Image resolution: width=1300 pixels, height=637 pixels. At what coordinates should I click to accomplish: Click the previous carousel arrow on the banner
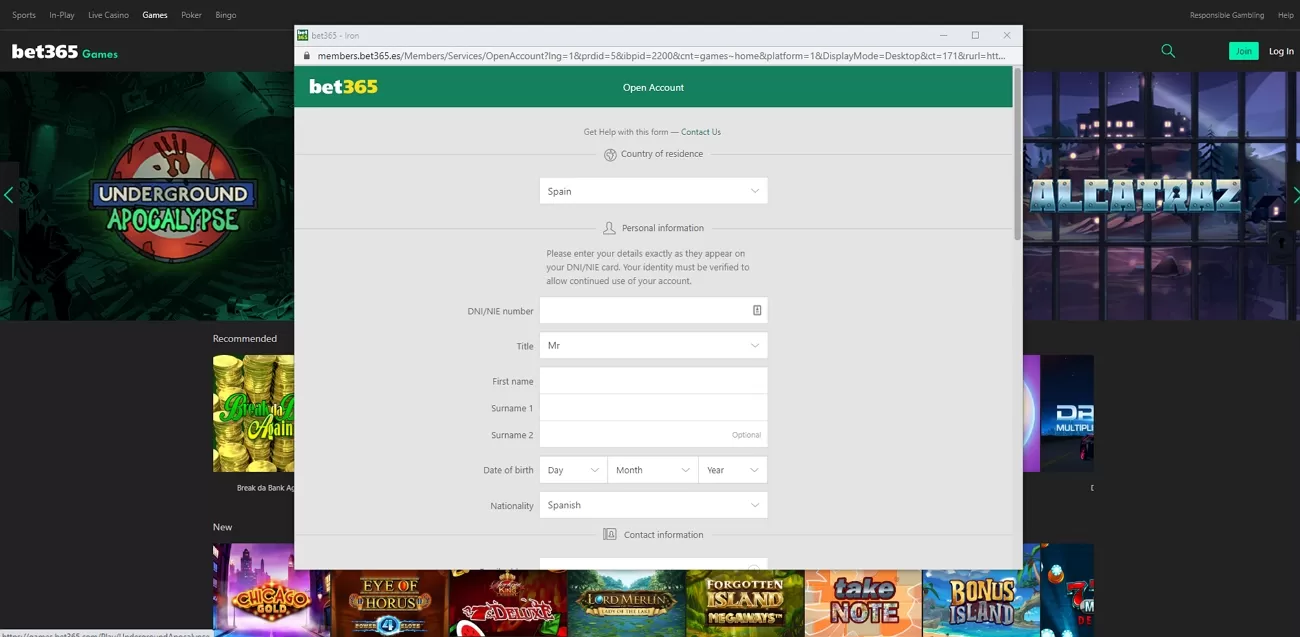(9, 195)
